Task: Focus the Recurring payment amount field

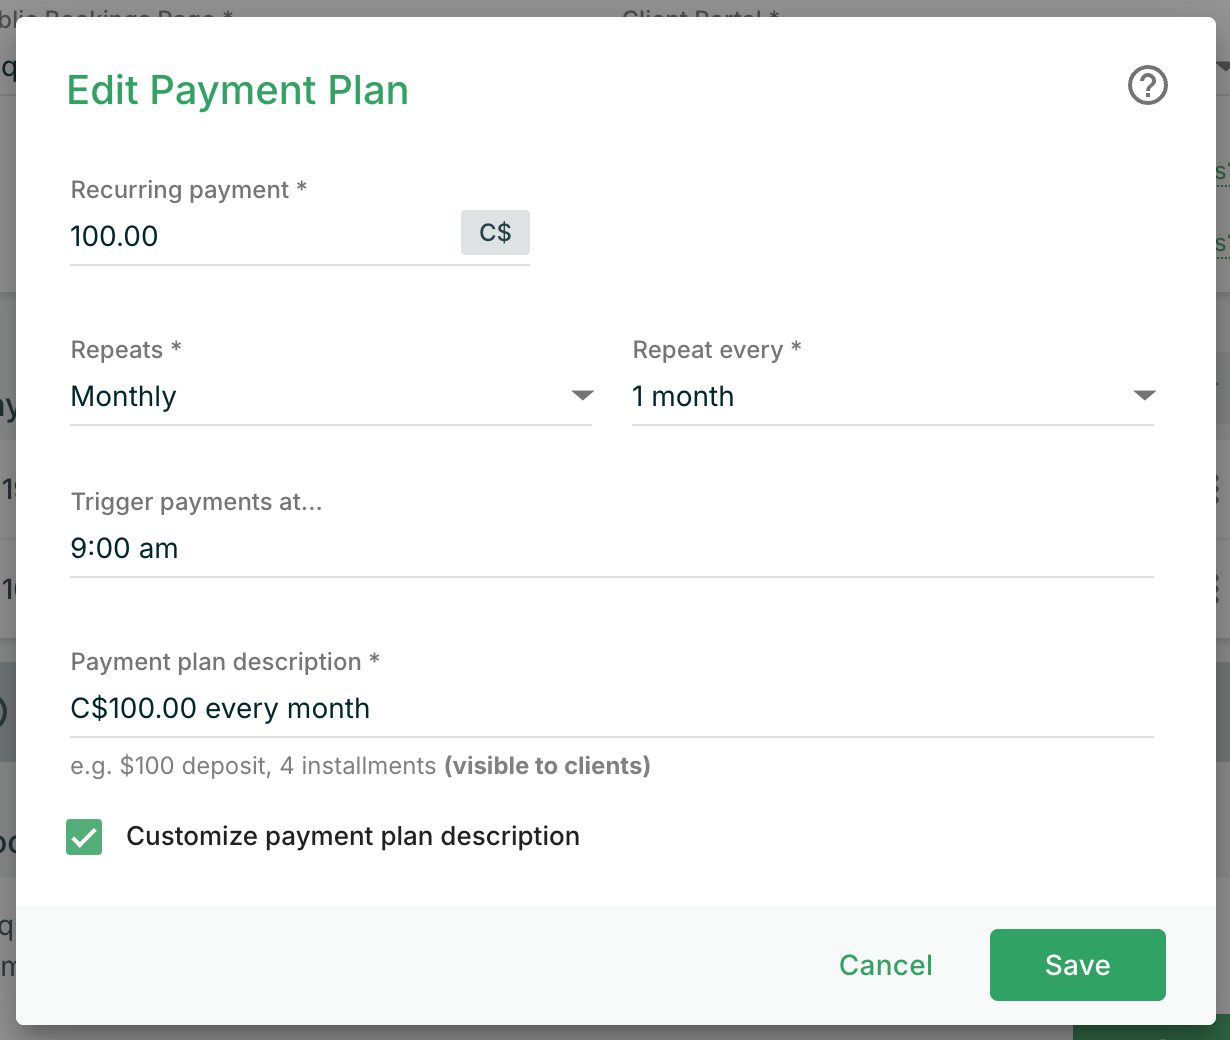Action: (260, 237)
